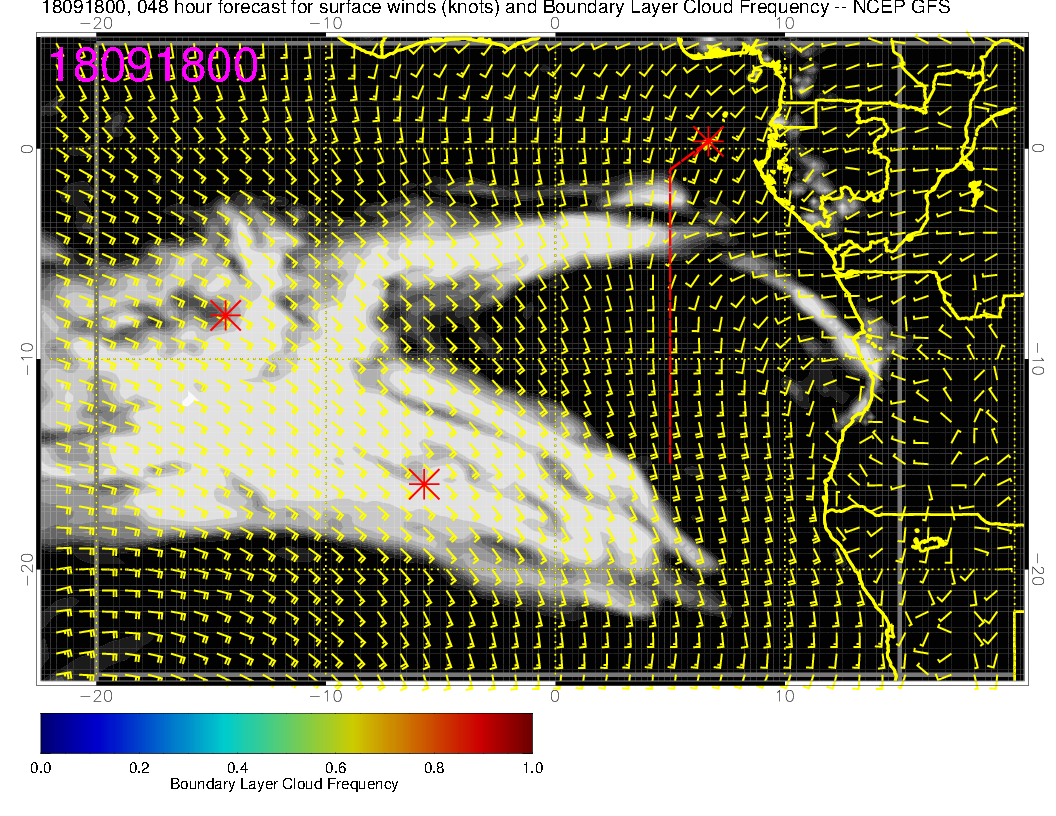Click the -20 latitude label on the right axis

(1040, 570)
